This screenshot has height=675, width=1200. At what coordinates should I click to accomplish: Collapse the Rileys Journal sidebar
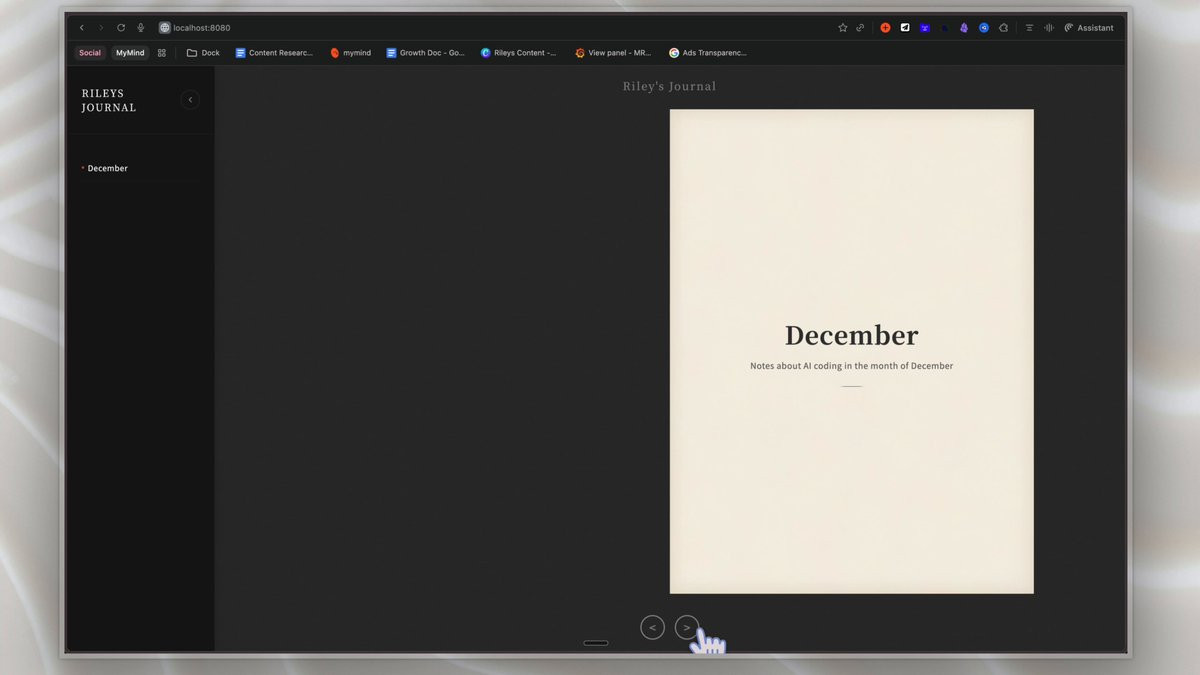tap(190, 100)
